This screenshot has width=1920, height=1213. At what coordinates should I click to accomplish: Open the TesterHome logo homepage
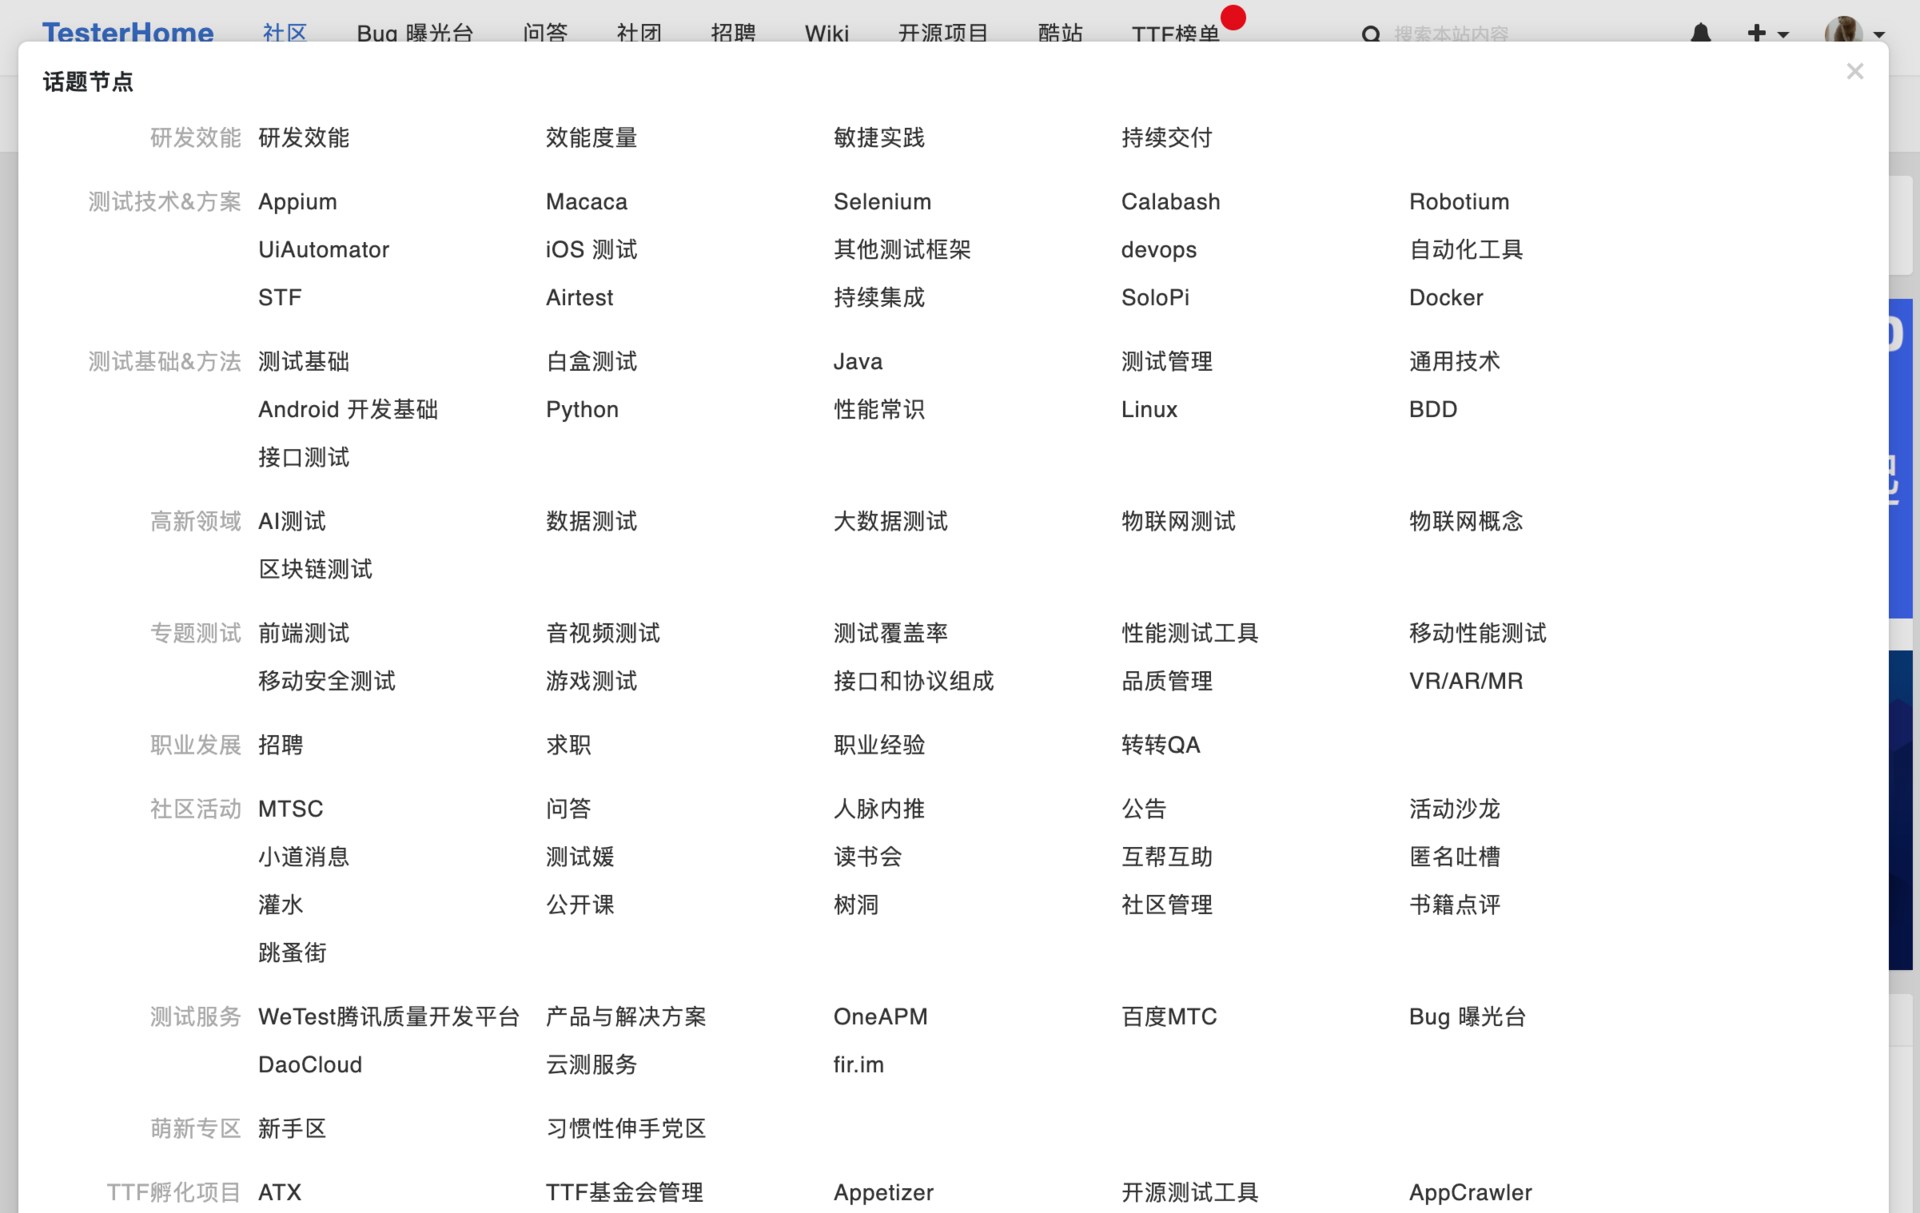tap(128, 33)
